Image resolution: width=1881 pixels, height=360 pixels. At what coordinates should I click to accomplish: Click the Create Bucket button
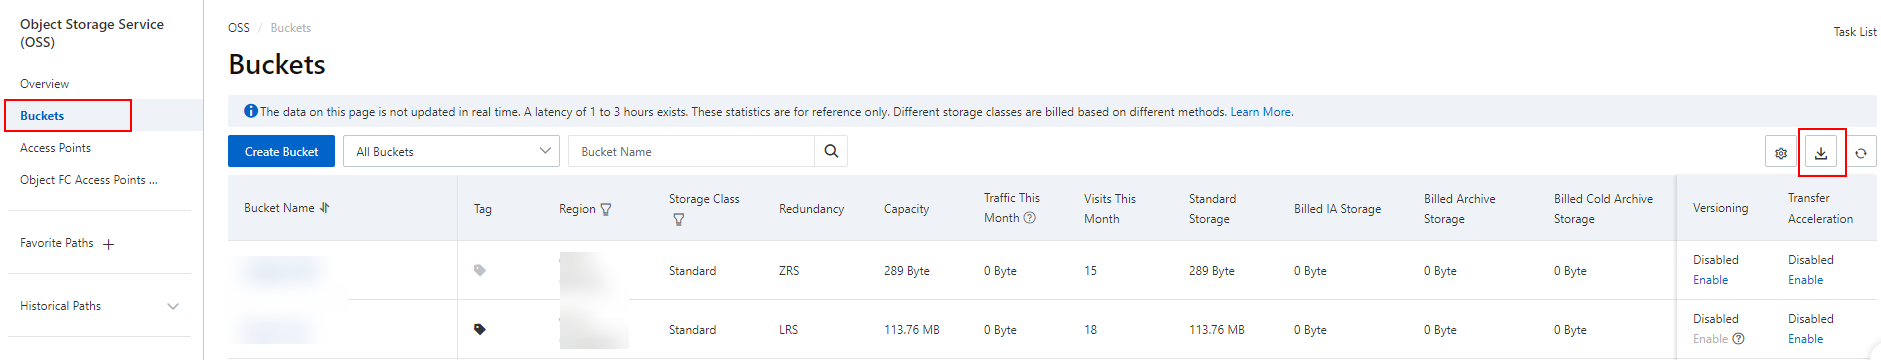coord(281,151)
